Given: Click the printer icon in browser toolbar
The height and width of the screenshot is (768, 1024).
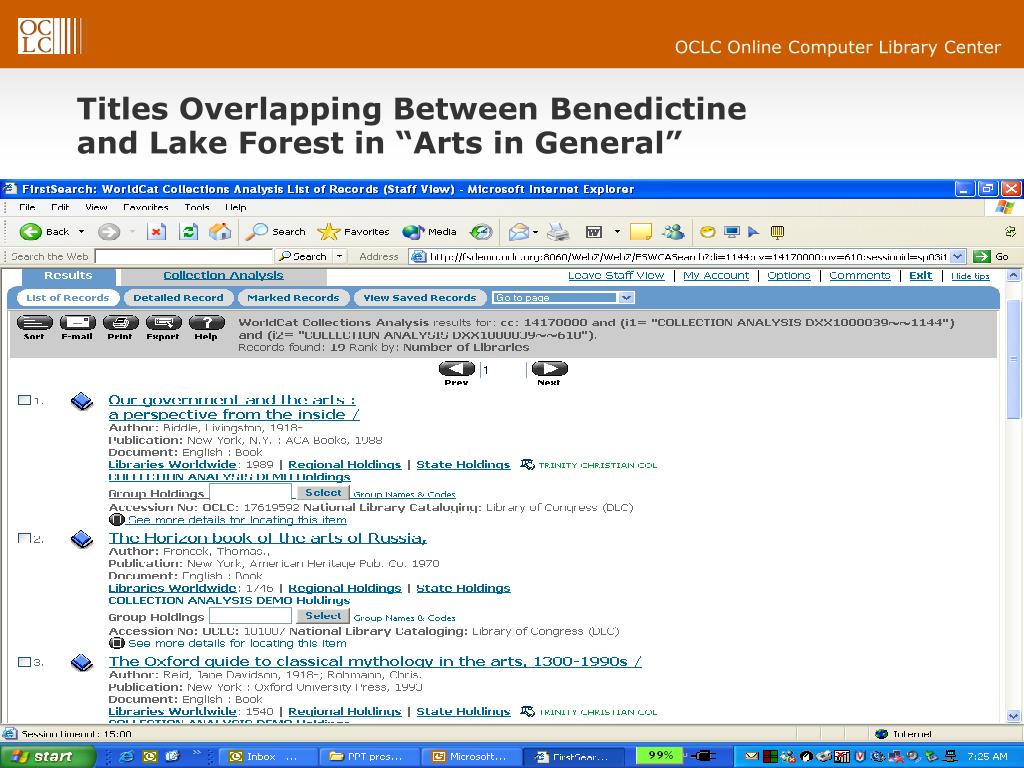Looking at the screenshot, I should click(558, 231).
